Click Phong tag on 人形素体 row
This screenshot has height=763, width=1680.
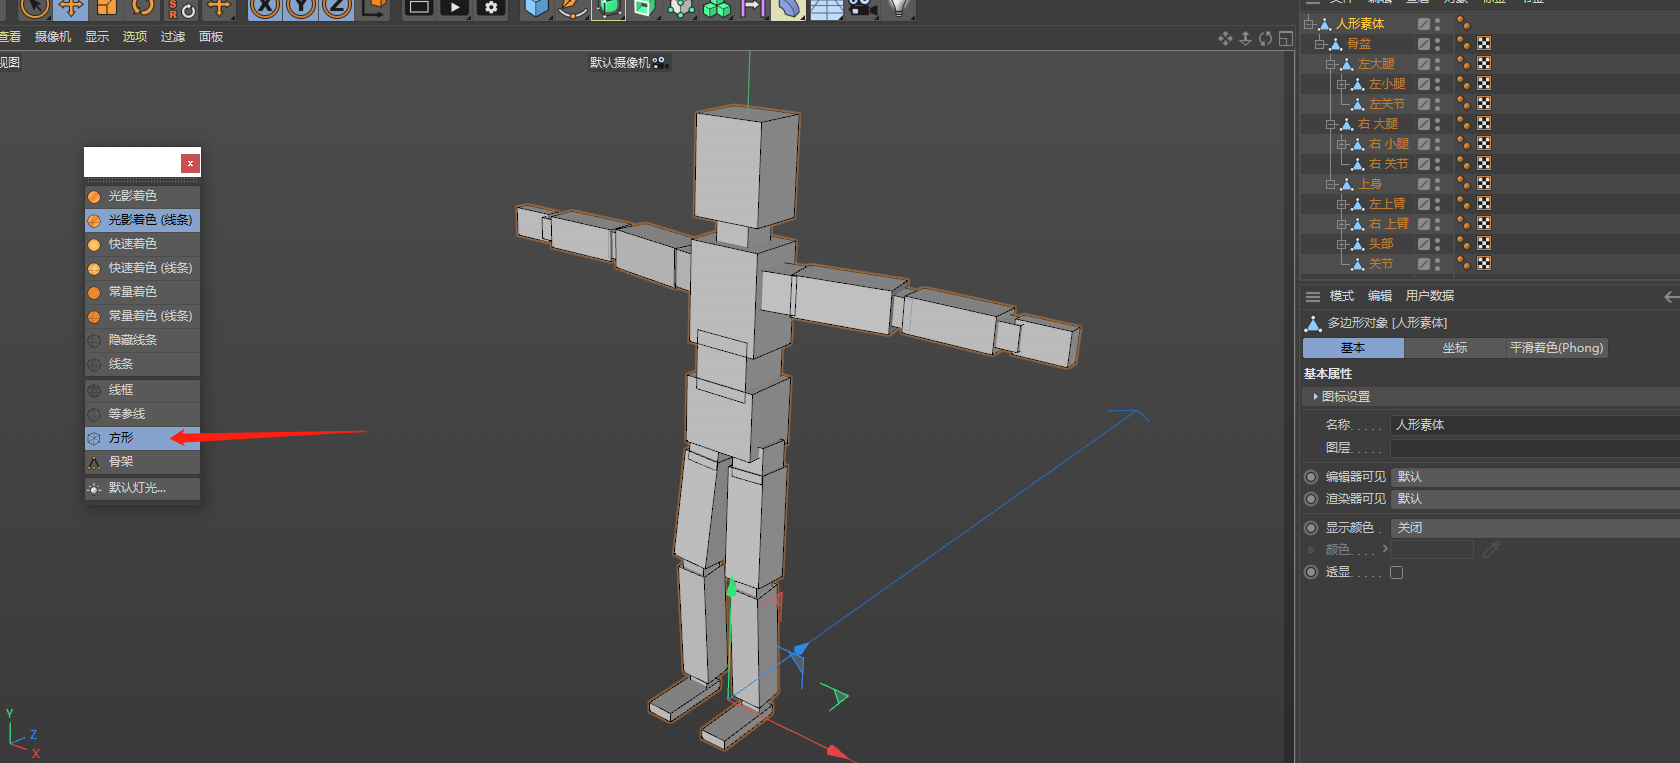point(1464,23)
